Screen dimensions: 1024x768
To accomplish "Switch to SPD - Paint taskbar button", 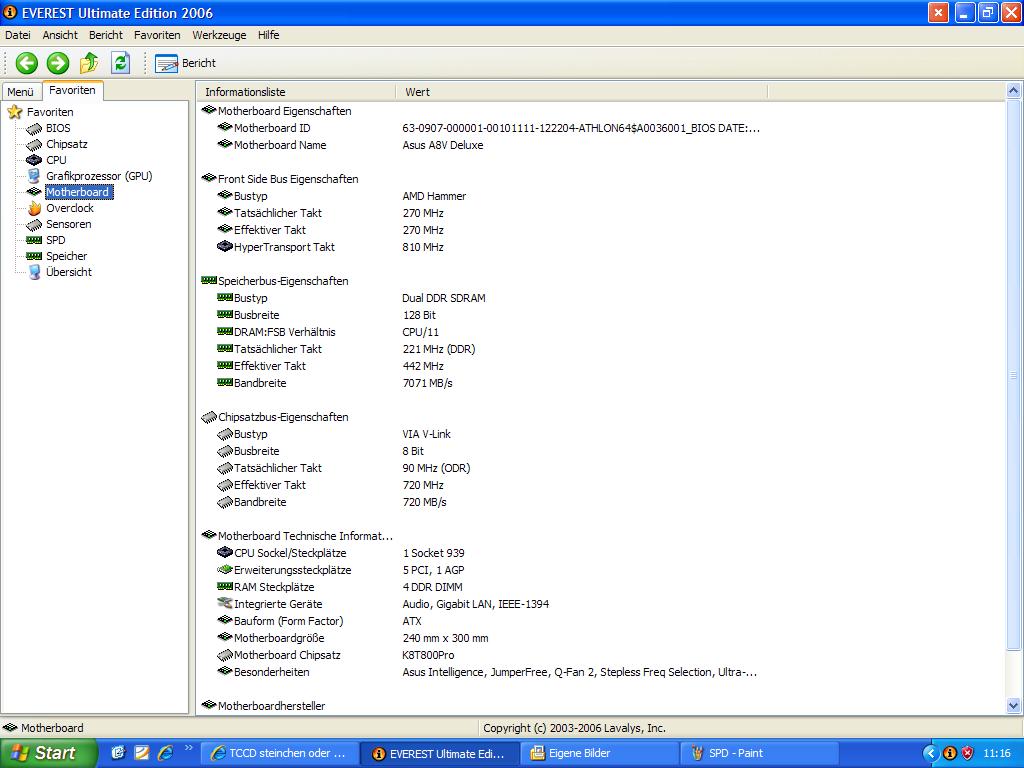I will tap(760, 754).
